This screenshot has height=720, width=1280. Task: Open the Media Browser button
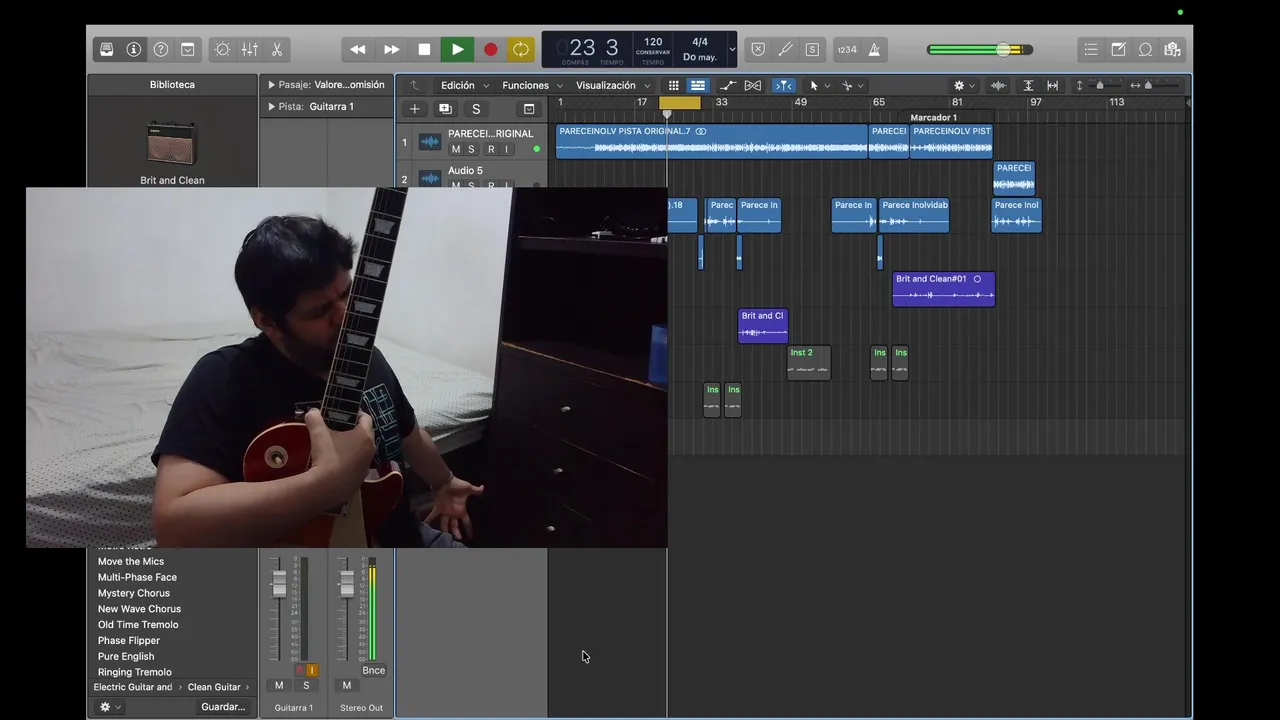tap(1172, 49)
